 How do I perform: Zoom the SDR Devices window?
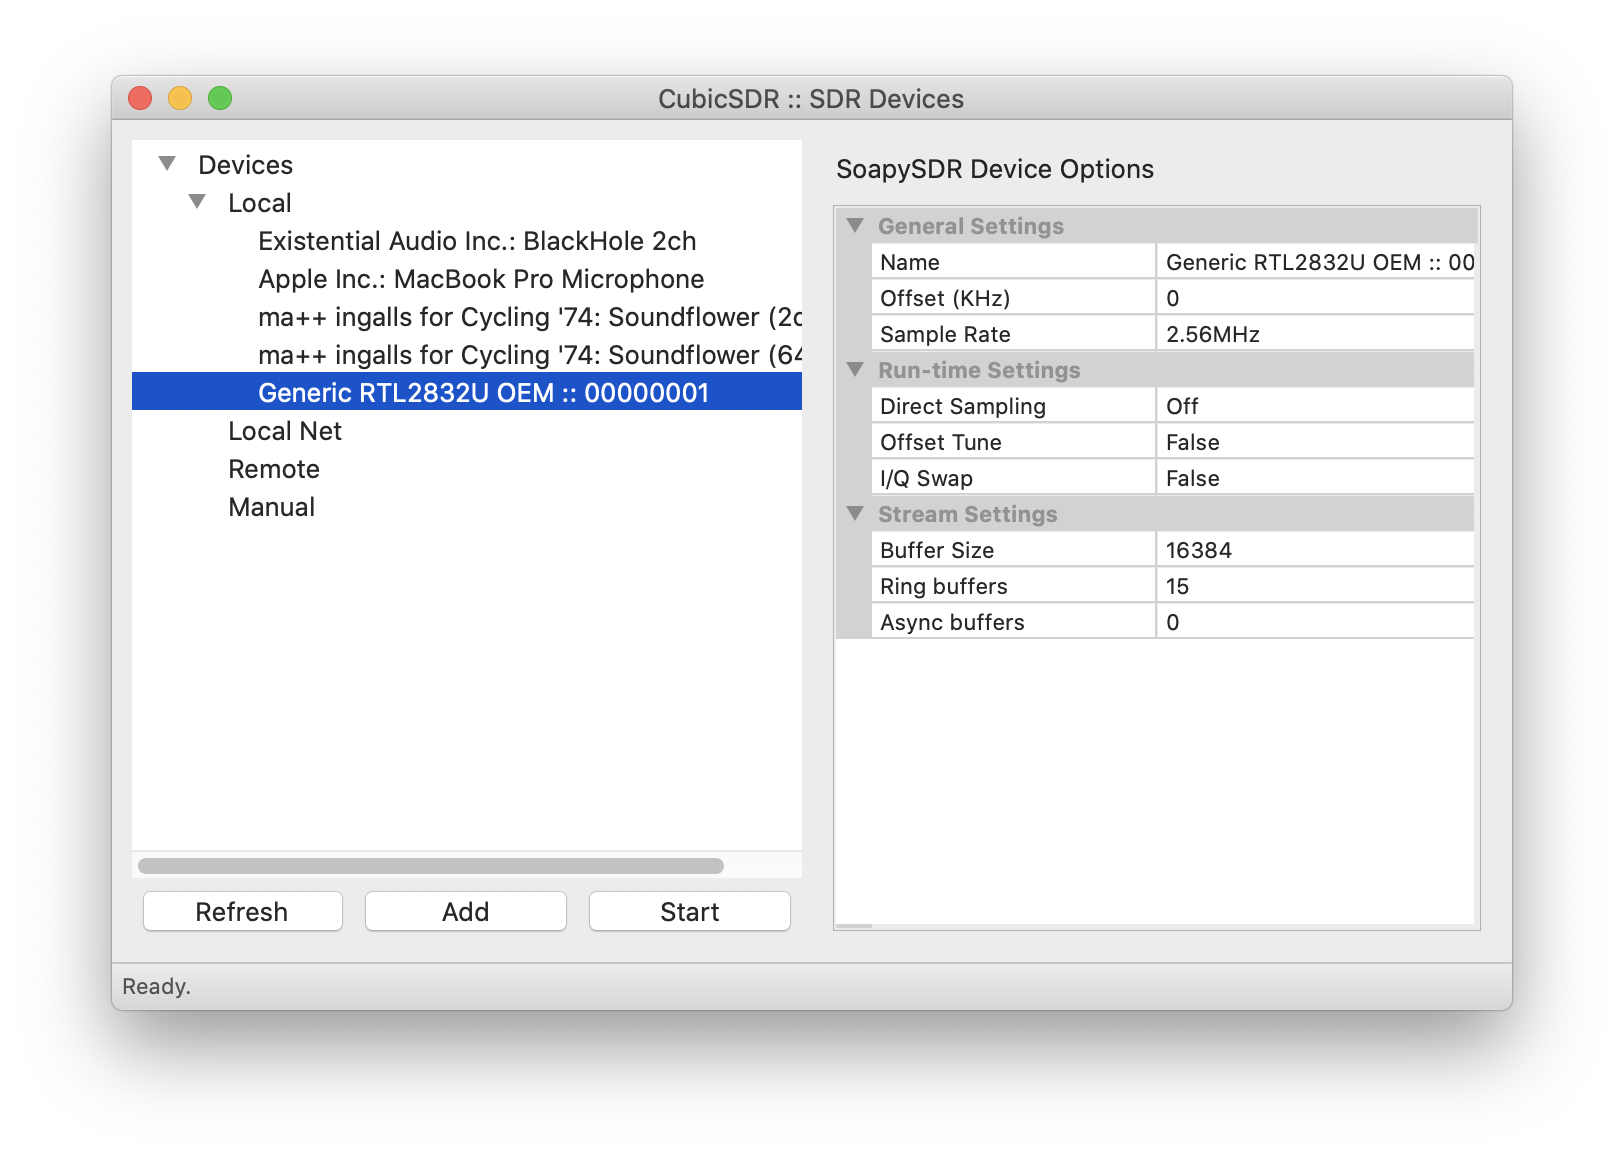click(x=220, y=98)
